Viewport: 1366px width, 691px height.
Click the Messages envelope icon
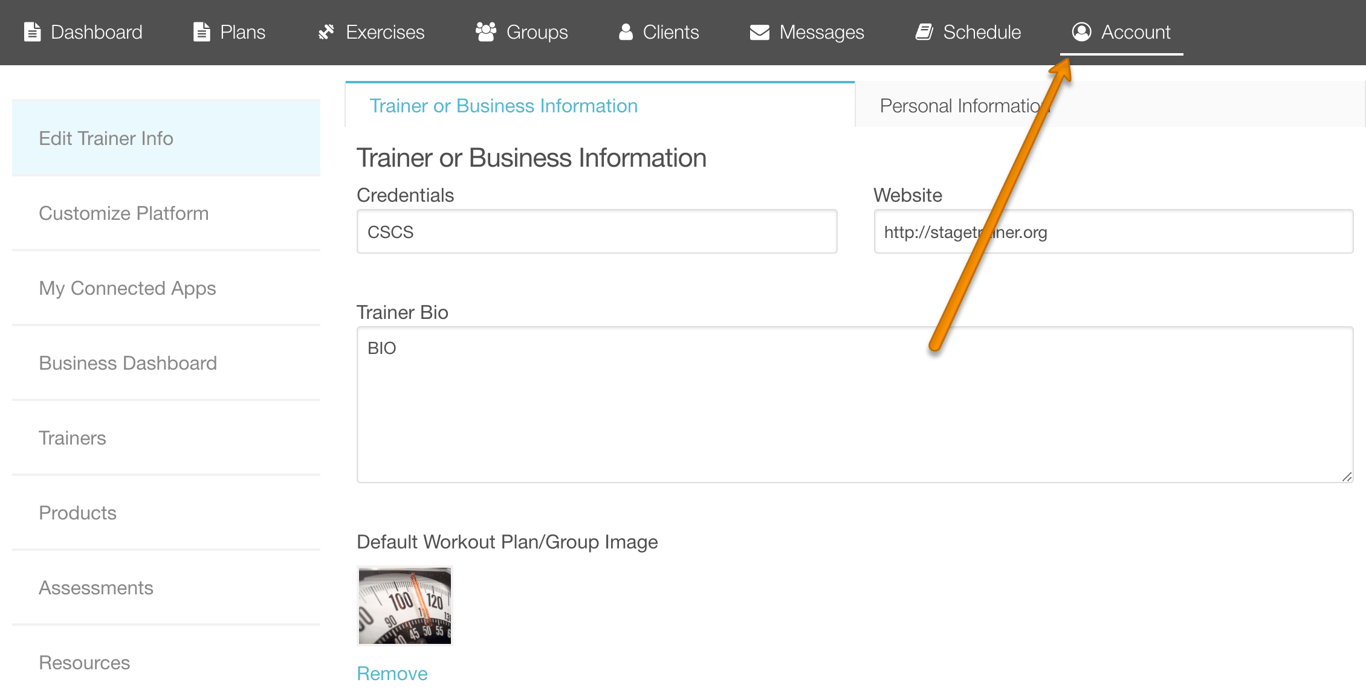click(x=760, y=32)
